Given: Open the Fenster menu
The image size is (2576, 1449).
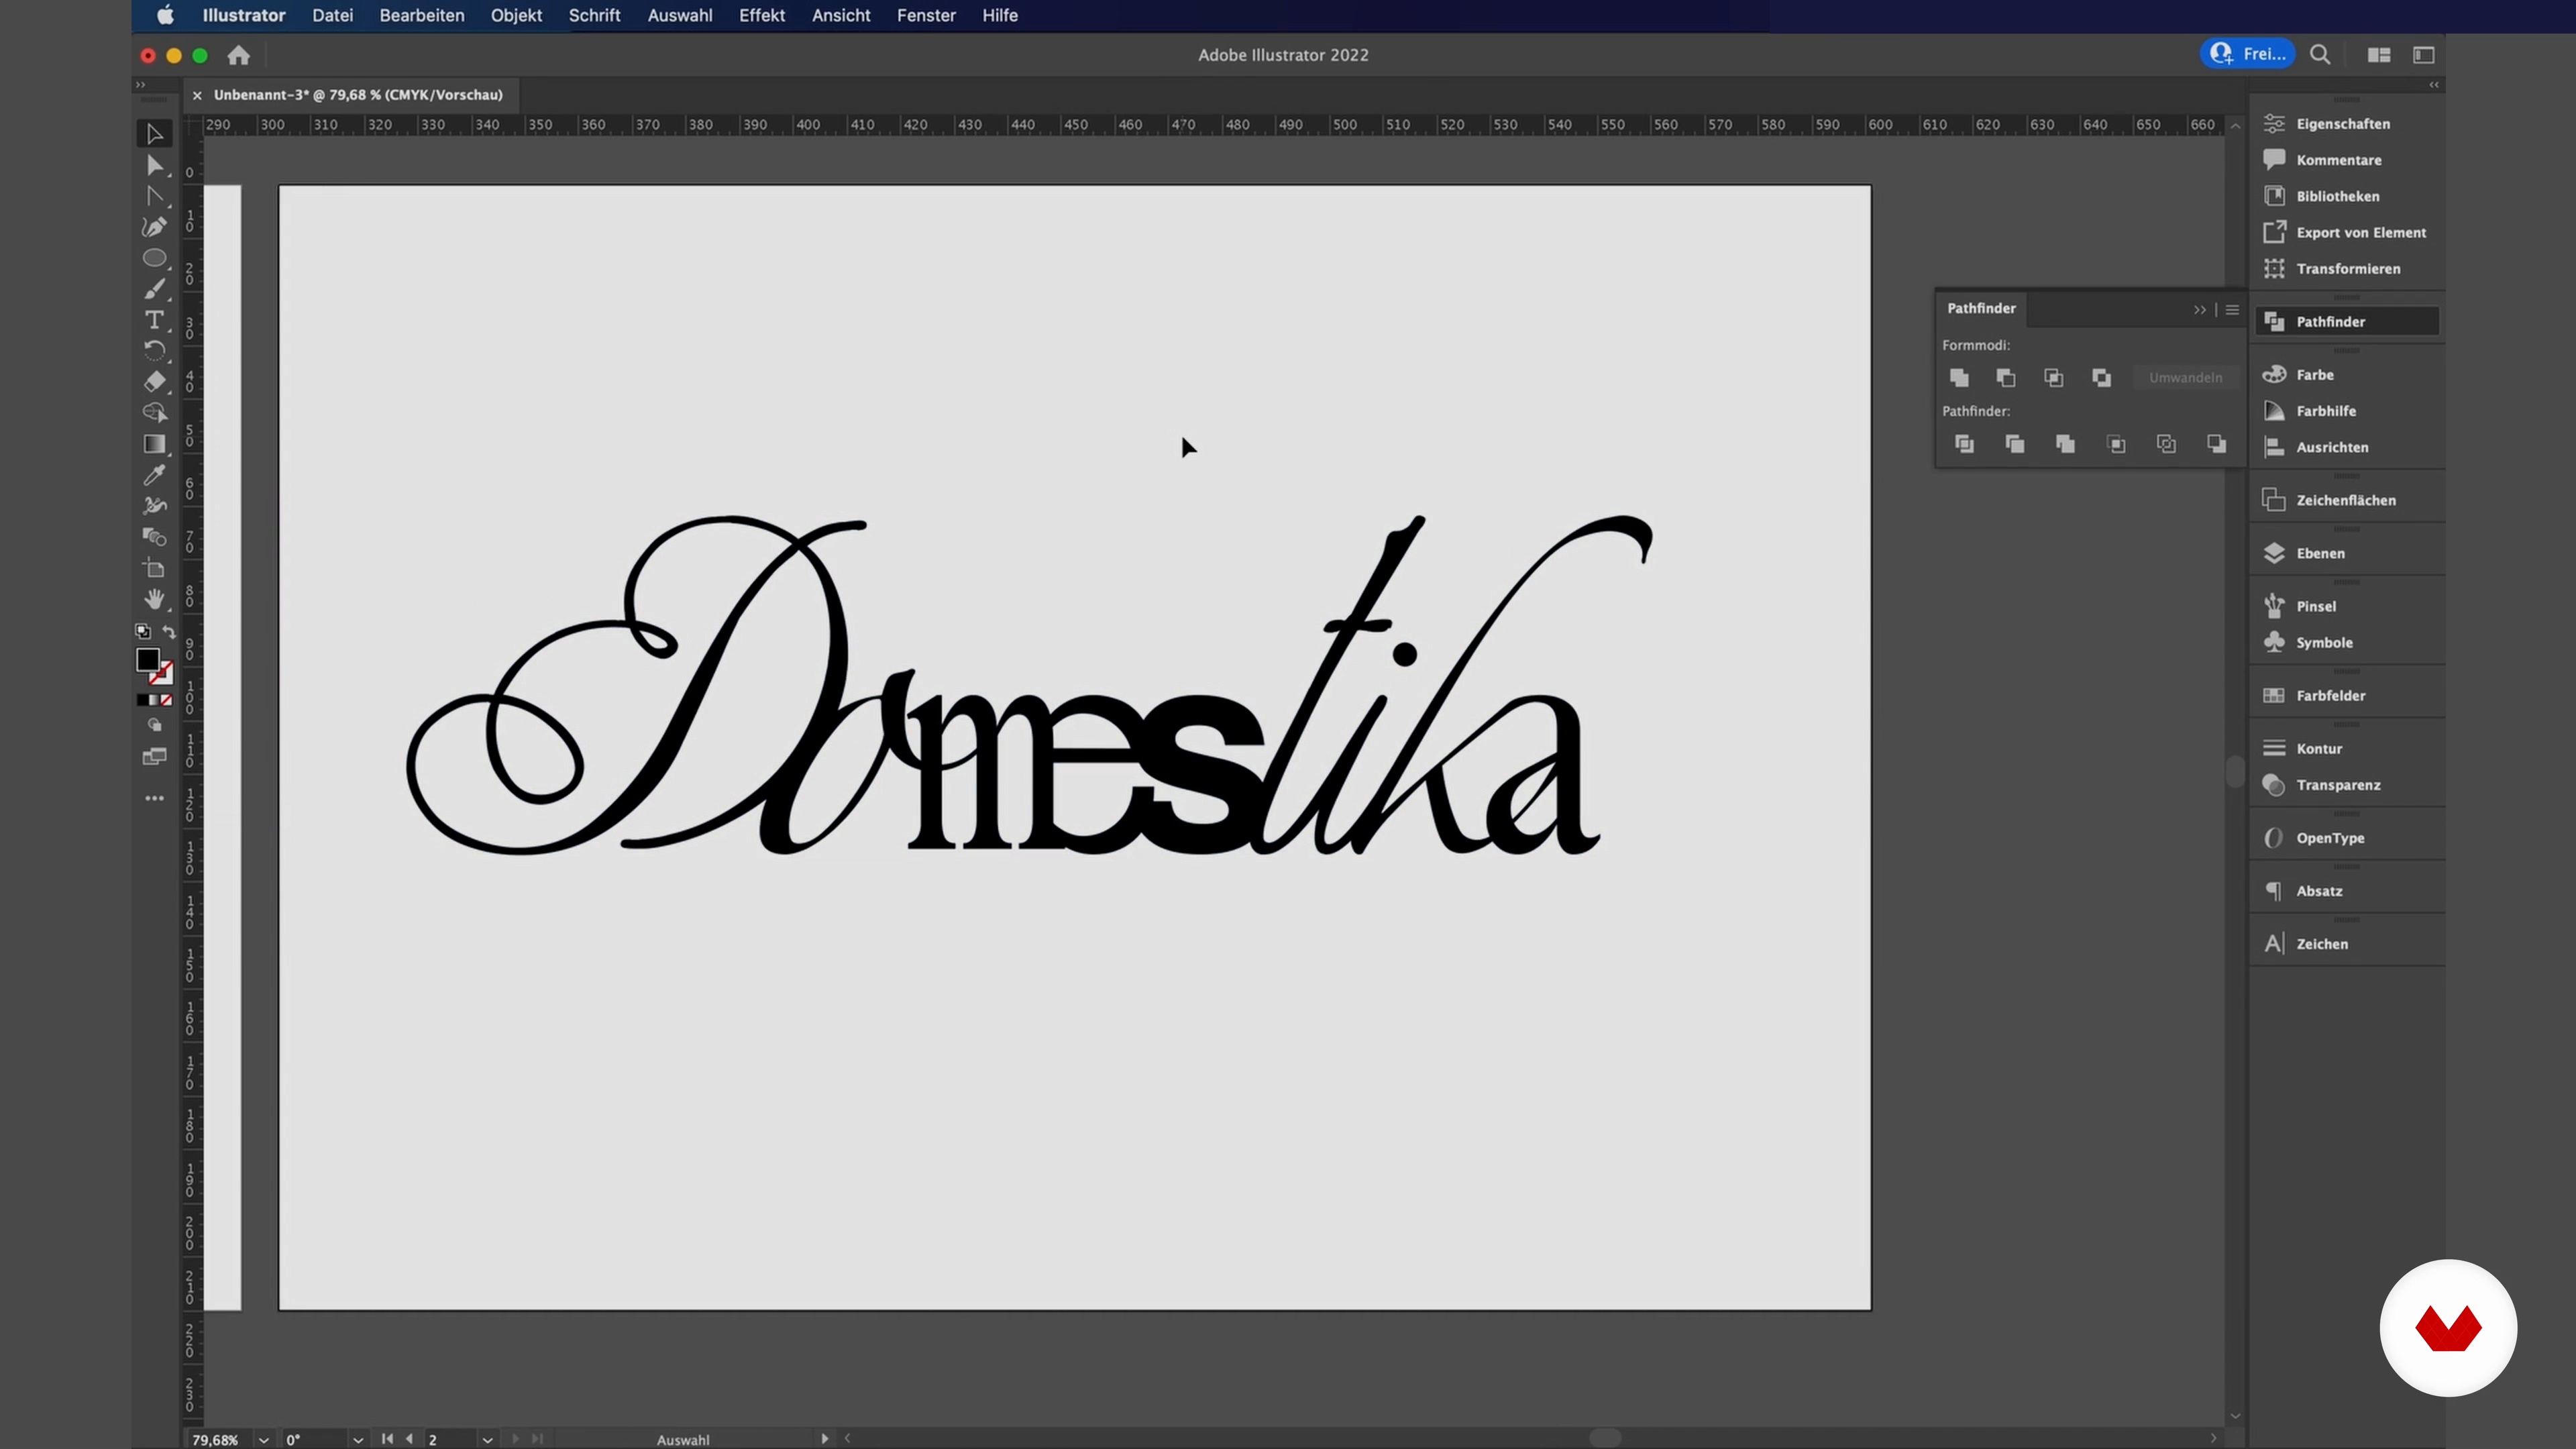Looking at the screenshot, I should pos(926,15).
